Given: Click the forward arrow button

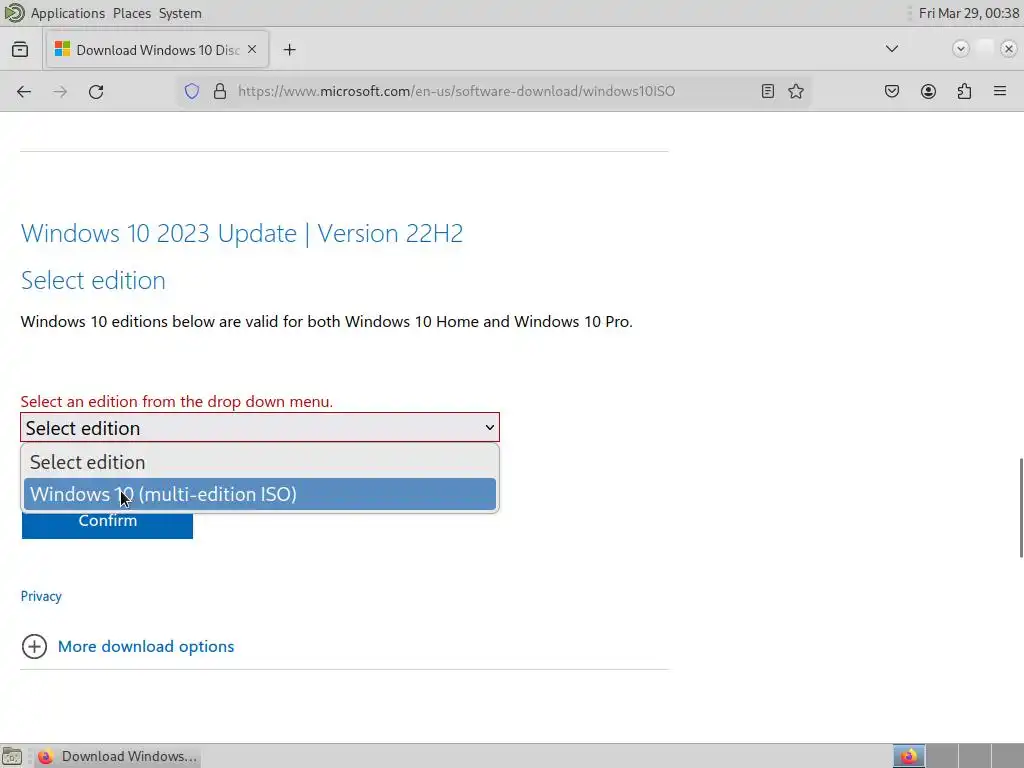Looking at the screenshot, I should (x=60, y=91).
